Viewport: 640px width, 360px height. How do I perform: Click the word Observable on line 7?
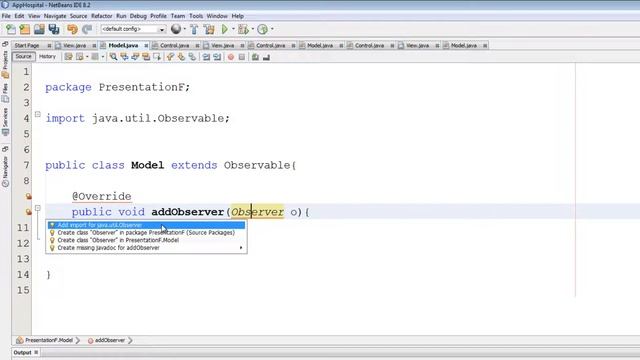[x=257, y=165]
